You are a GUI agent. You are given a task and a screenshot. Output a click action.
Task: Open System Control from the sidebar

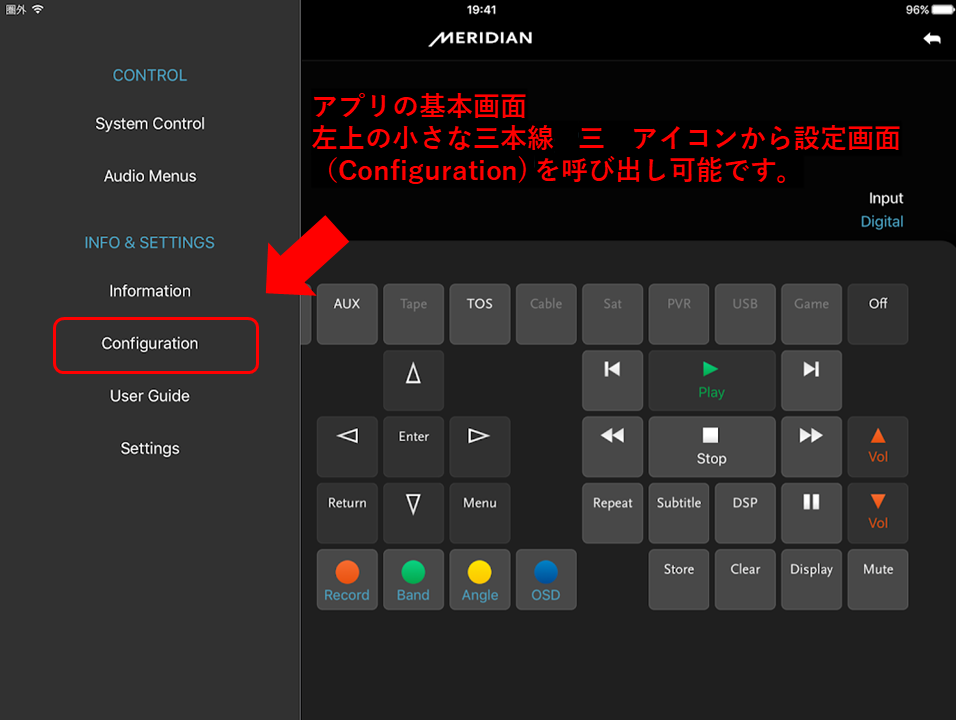150,124
